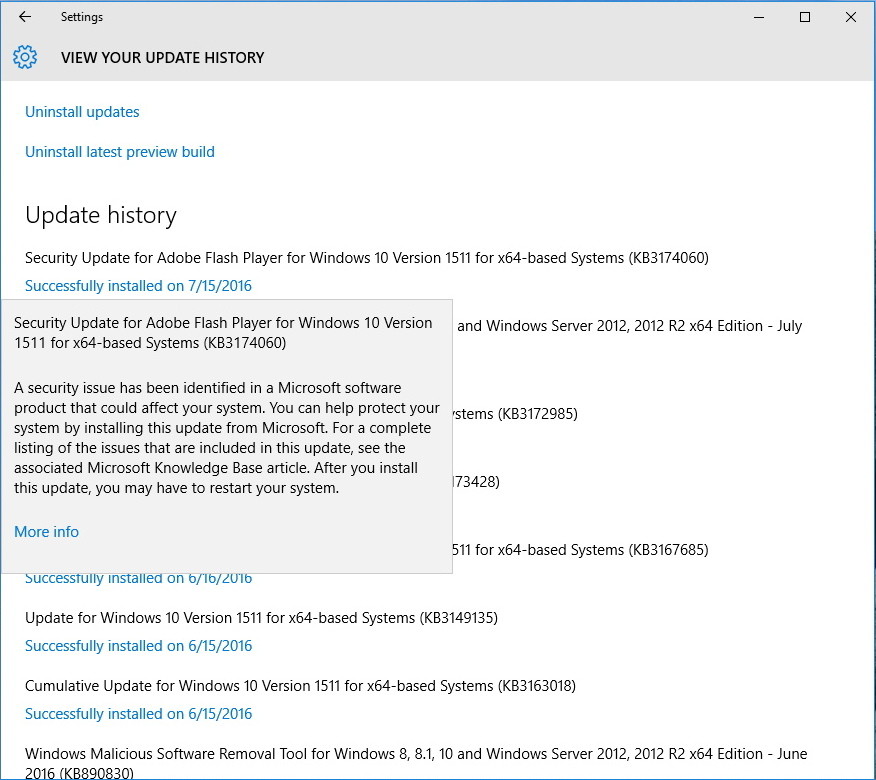Click the Settings gear icon
The height and width of the screenshot is (780, 876).
click(25, 57)
